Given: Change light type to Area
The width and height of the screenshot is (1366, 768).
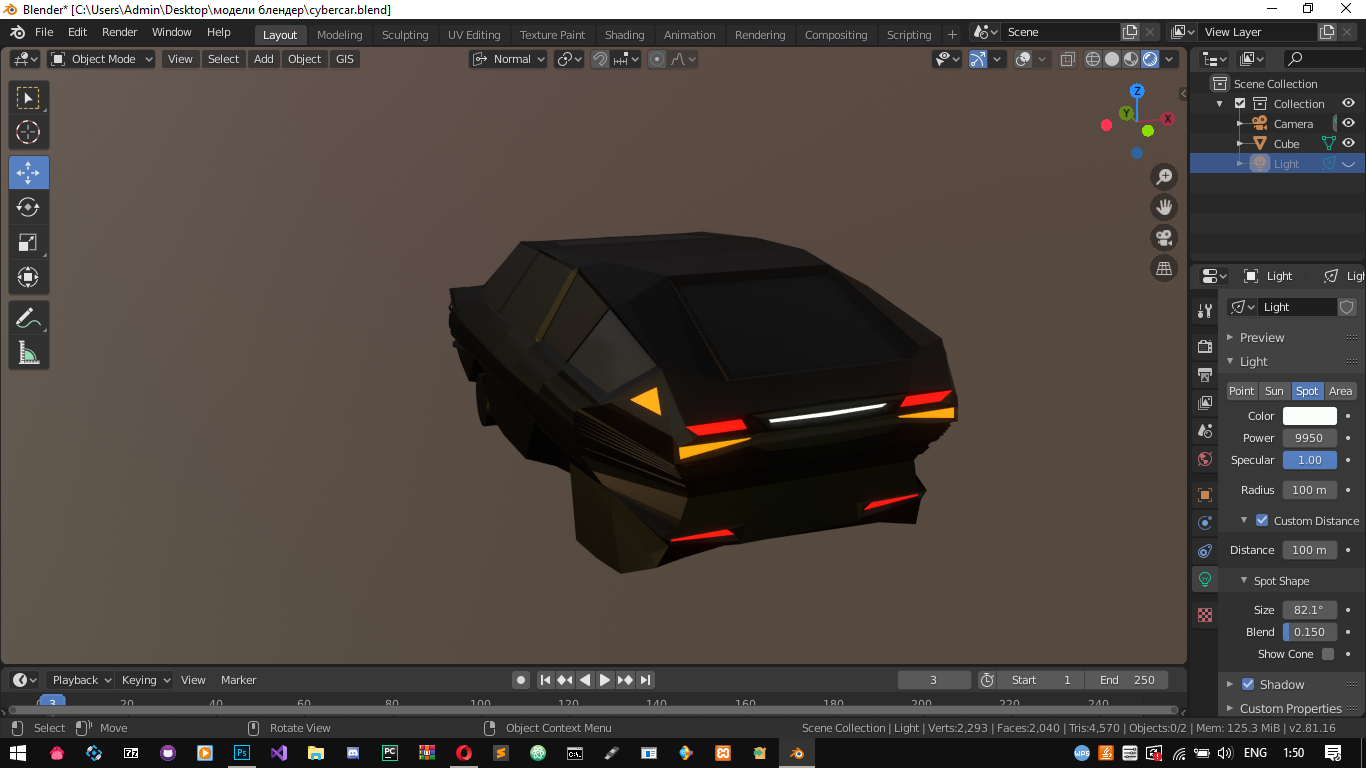Looking at the screenshot, I should point(1340,391).
